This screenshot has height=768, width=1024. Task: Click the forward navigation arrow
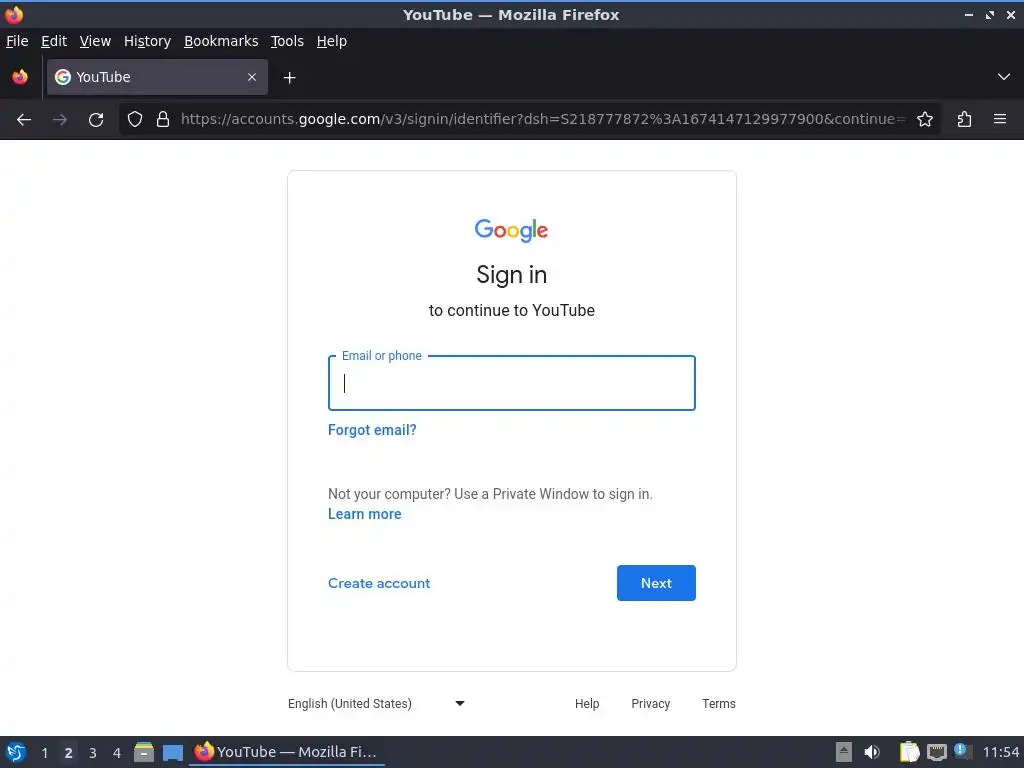[60, 120]
